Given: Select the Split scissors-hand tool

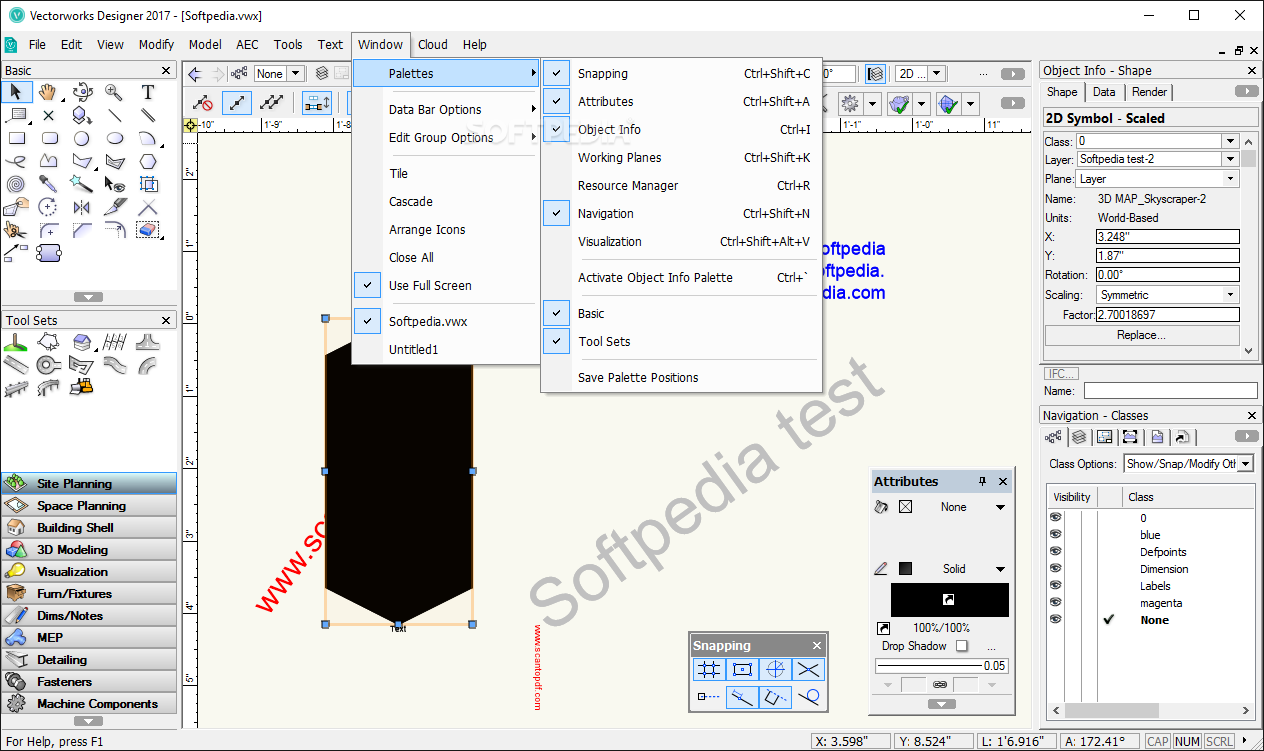Looking at the screenshot, I should pyautogui.click(x=16, y=230).
